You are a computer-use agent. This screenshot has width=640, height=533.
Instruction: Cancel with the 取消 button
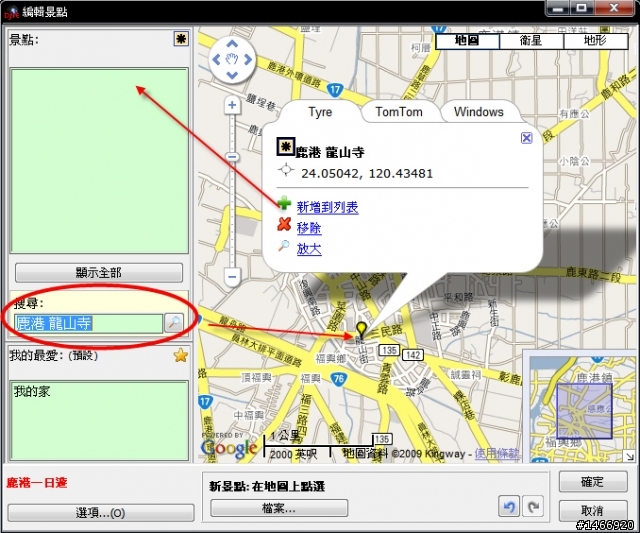click(593, 511)
